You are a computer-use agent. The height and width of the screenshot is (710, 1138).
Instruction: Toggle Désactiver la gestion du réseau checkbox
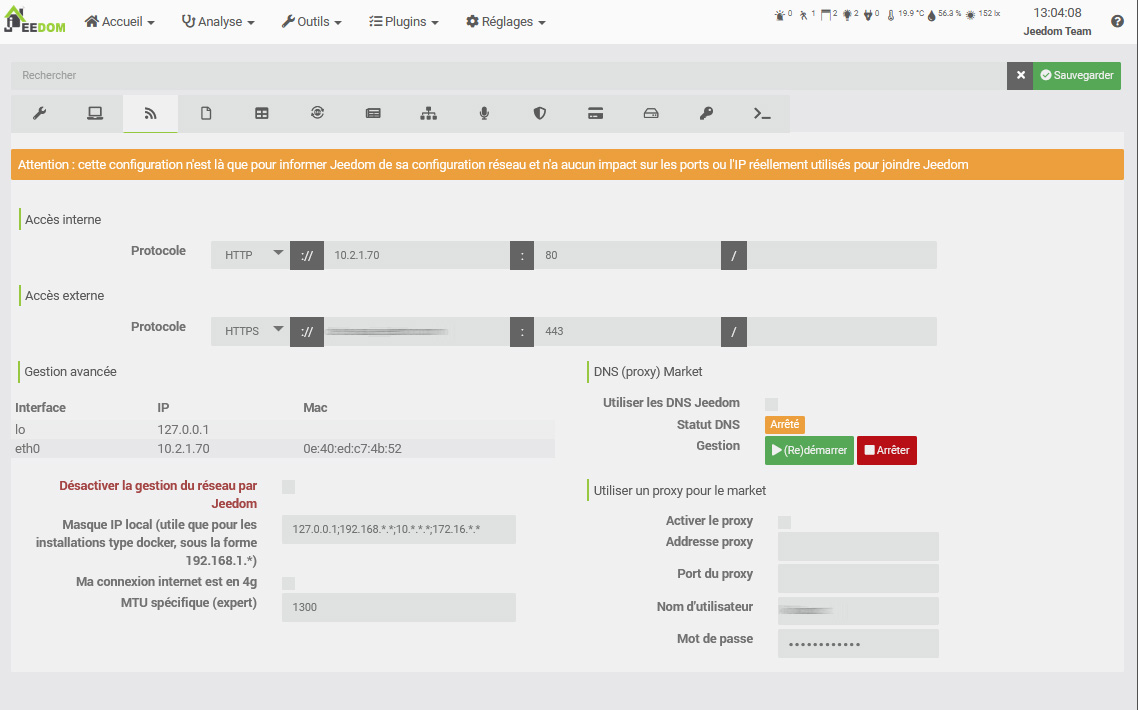tap(288, 487)
